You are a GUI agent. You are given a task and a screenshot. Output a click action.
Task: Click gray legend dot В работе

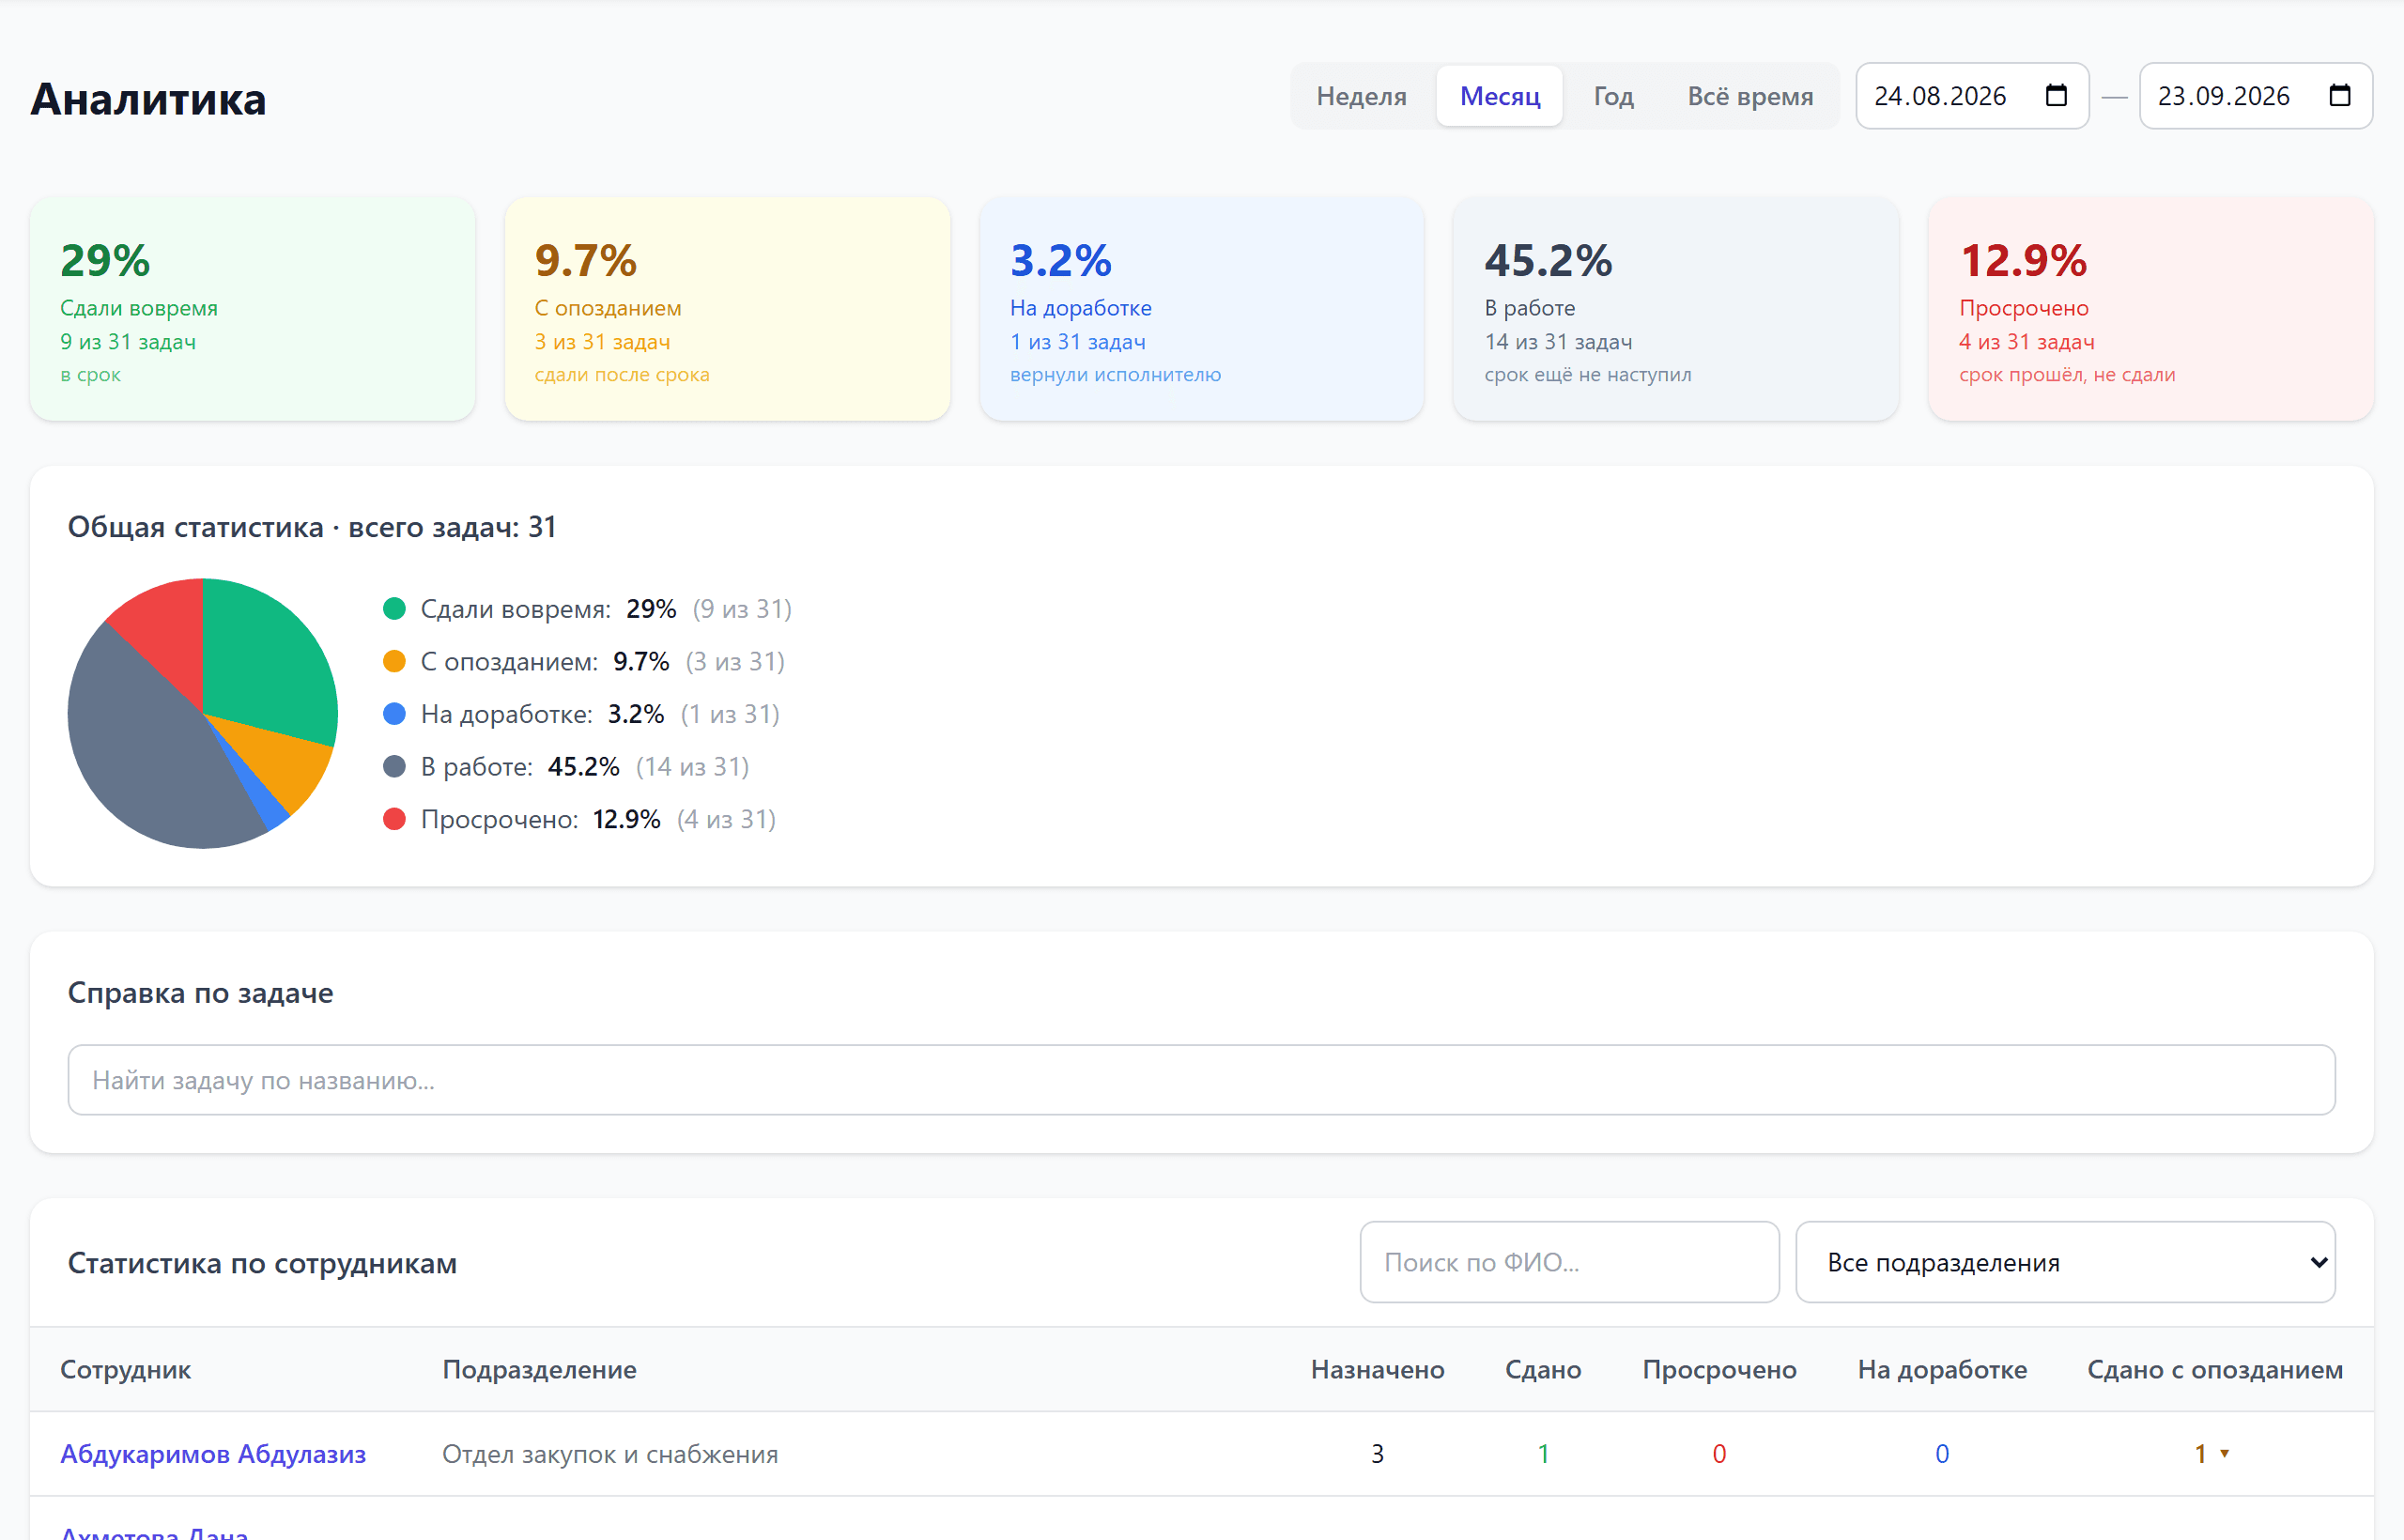click(x=394, y=766)
